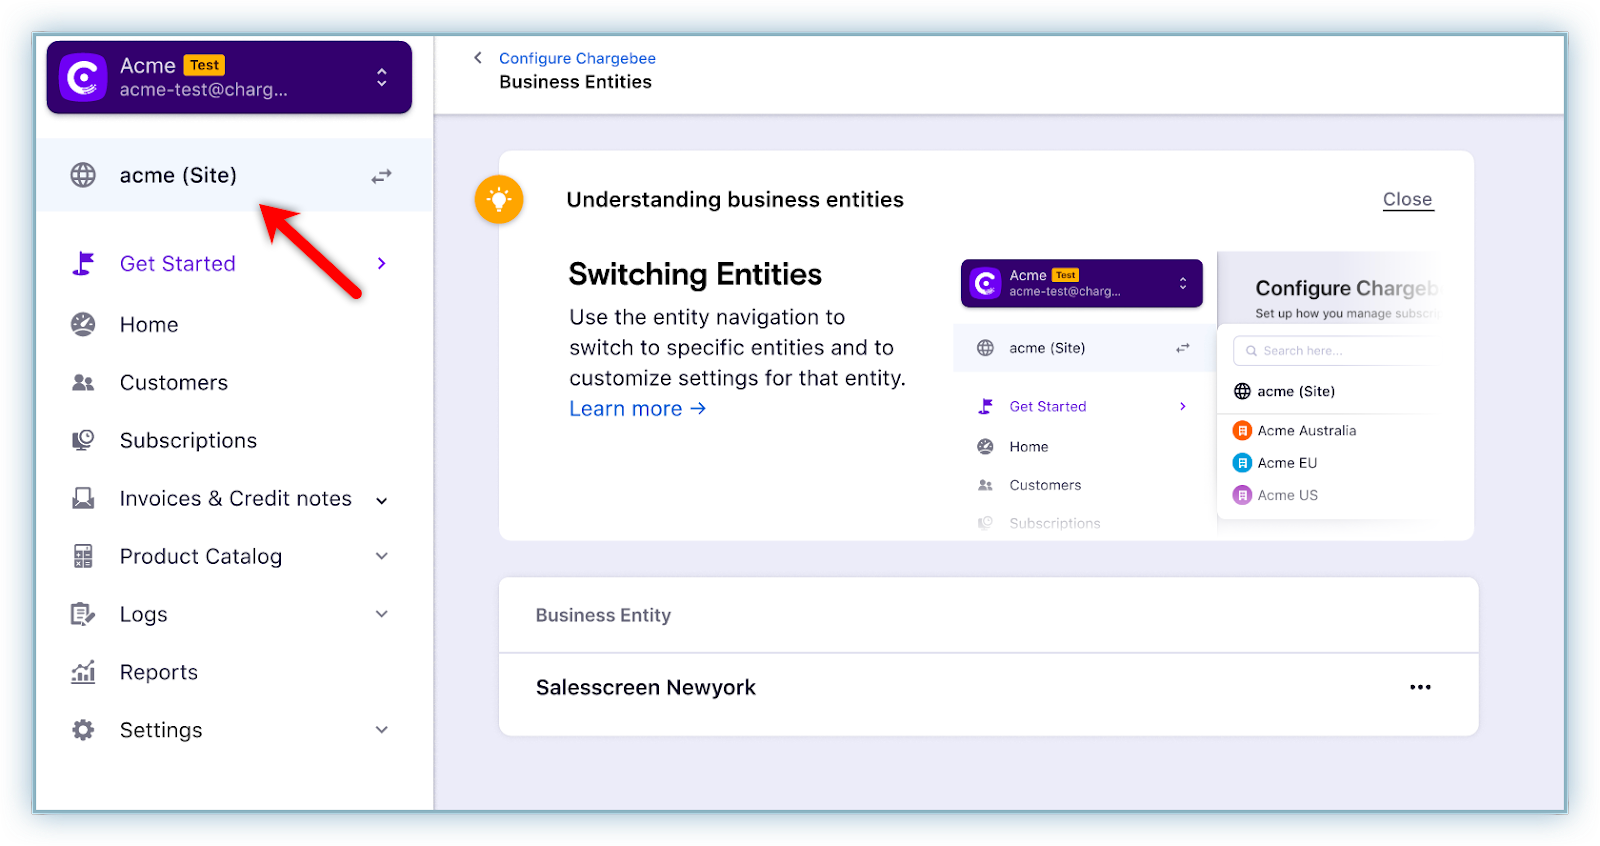The width and height of the screenshot is (1600, 846).
Task: Go to Home in the sidebar
Action: click(149, 325)
